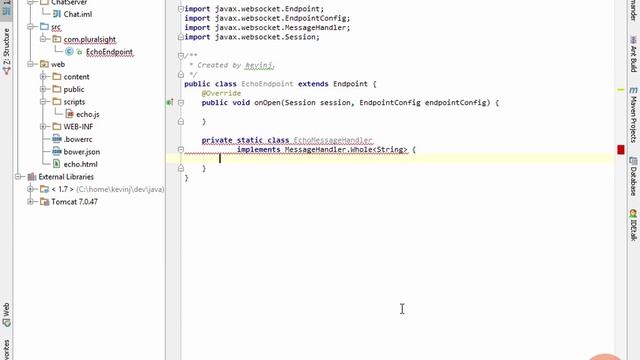
Task: Select the scripts folder
Action: coord(74,102)
